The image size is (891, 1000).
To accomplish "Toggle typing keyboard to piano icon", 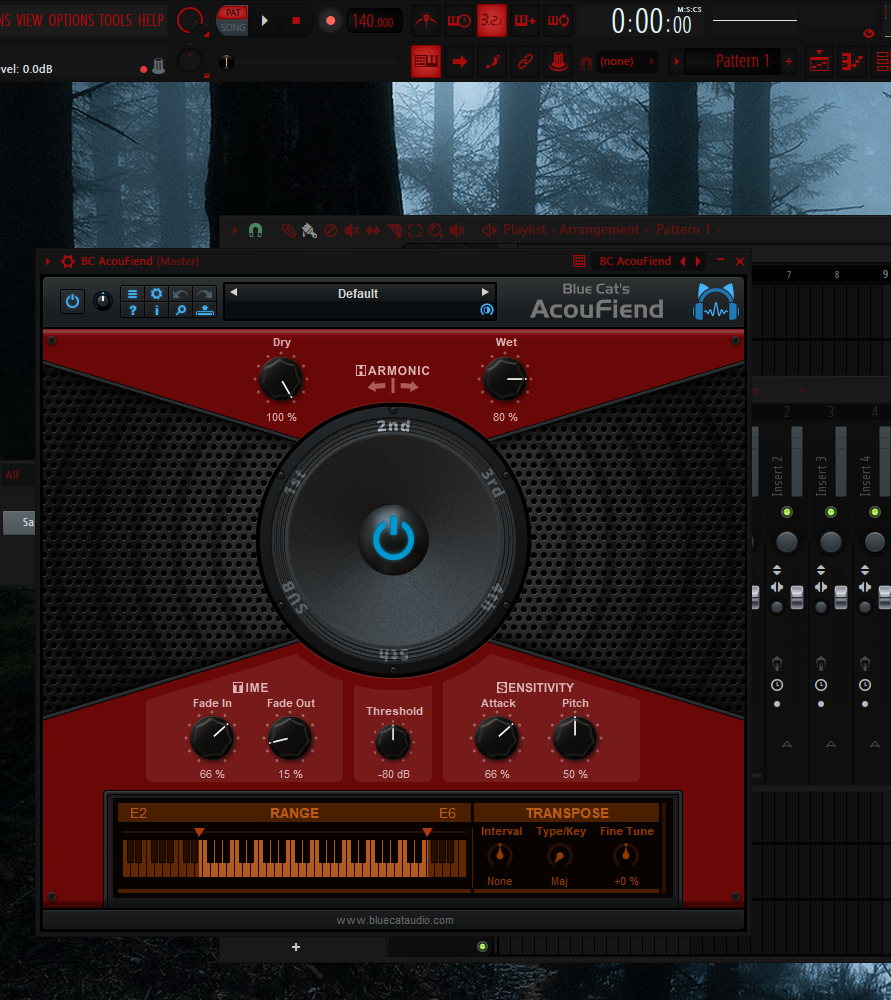I will tap(425, 61).
